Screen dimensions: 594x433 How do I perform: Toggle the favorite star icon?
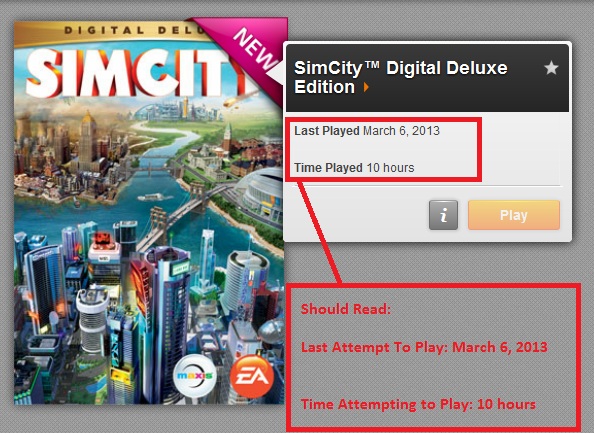pyautogui.click(x=551, y=68)
